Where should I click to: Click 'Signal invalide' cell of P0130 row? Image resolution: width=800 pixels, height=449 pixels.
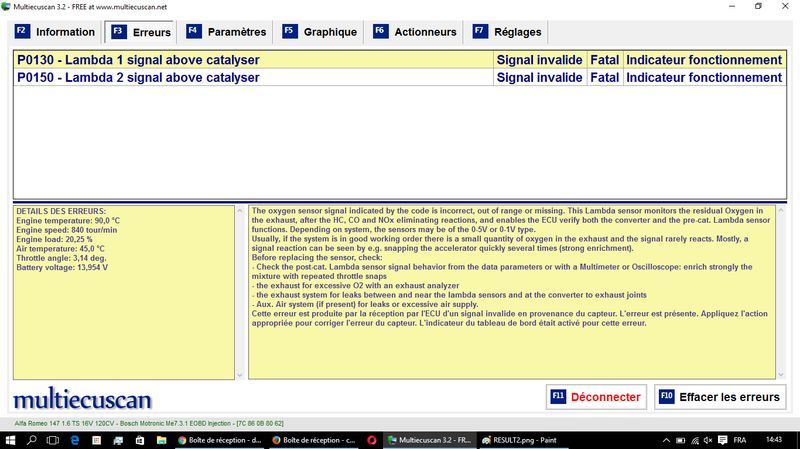click(x=539, y=60)
